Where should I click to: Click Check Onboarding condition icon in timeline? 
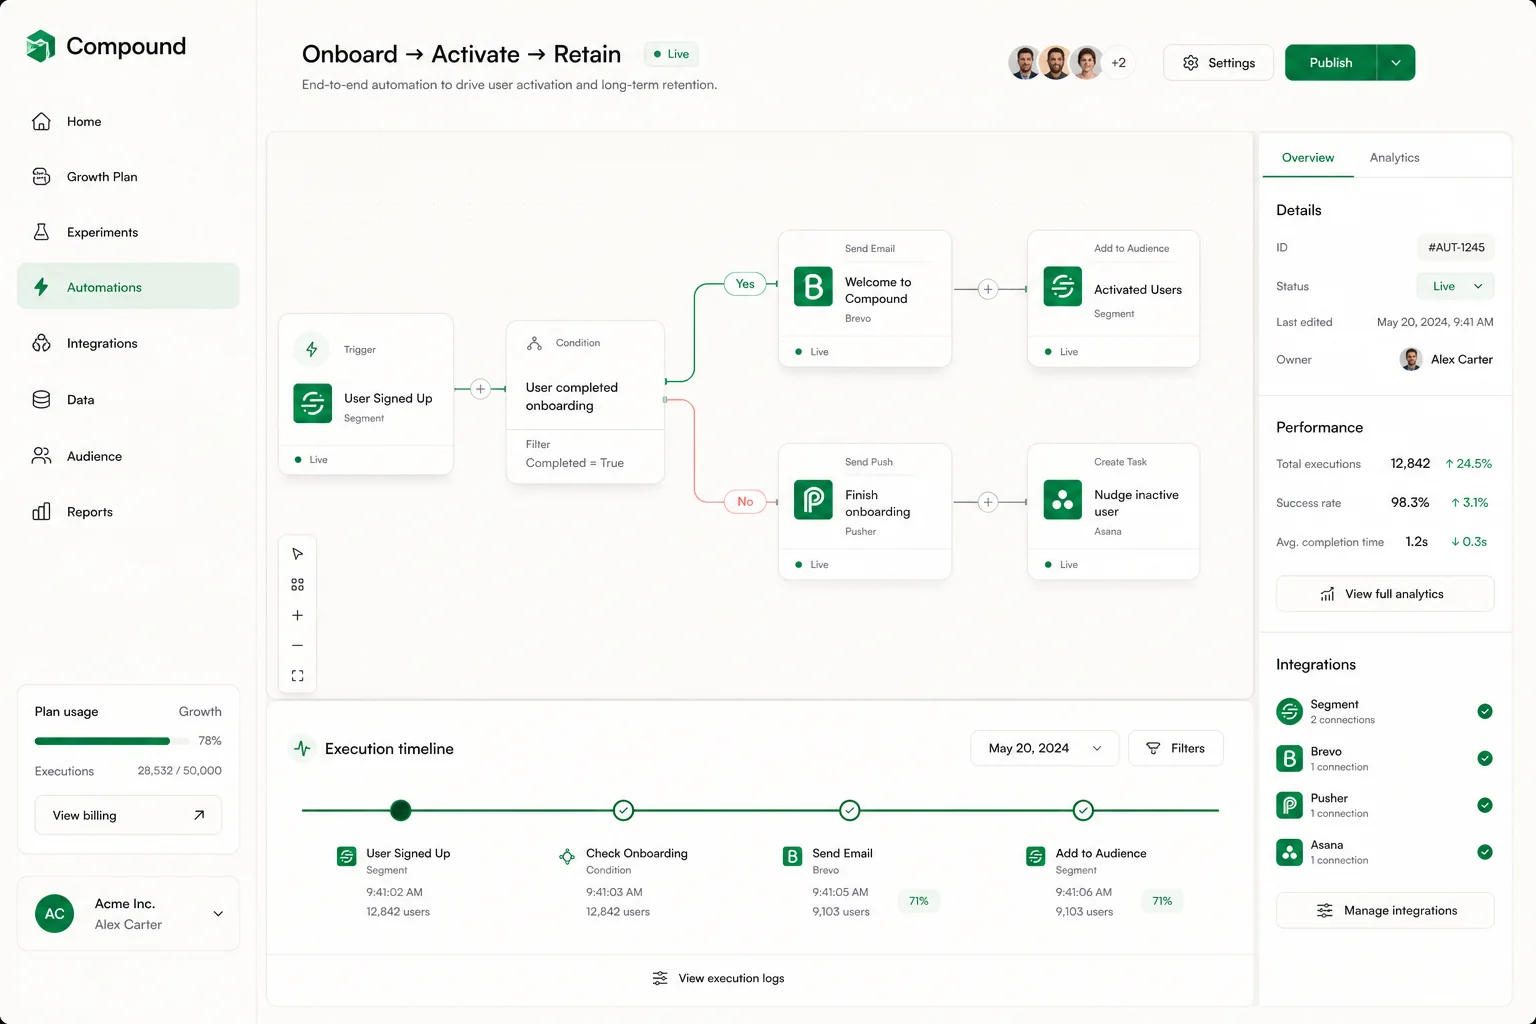click(x=567, y=856)
